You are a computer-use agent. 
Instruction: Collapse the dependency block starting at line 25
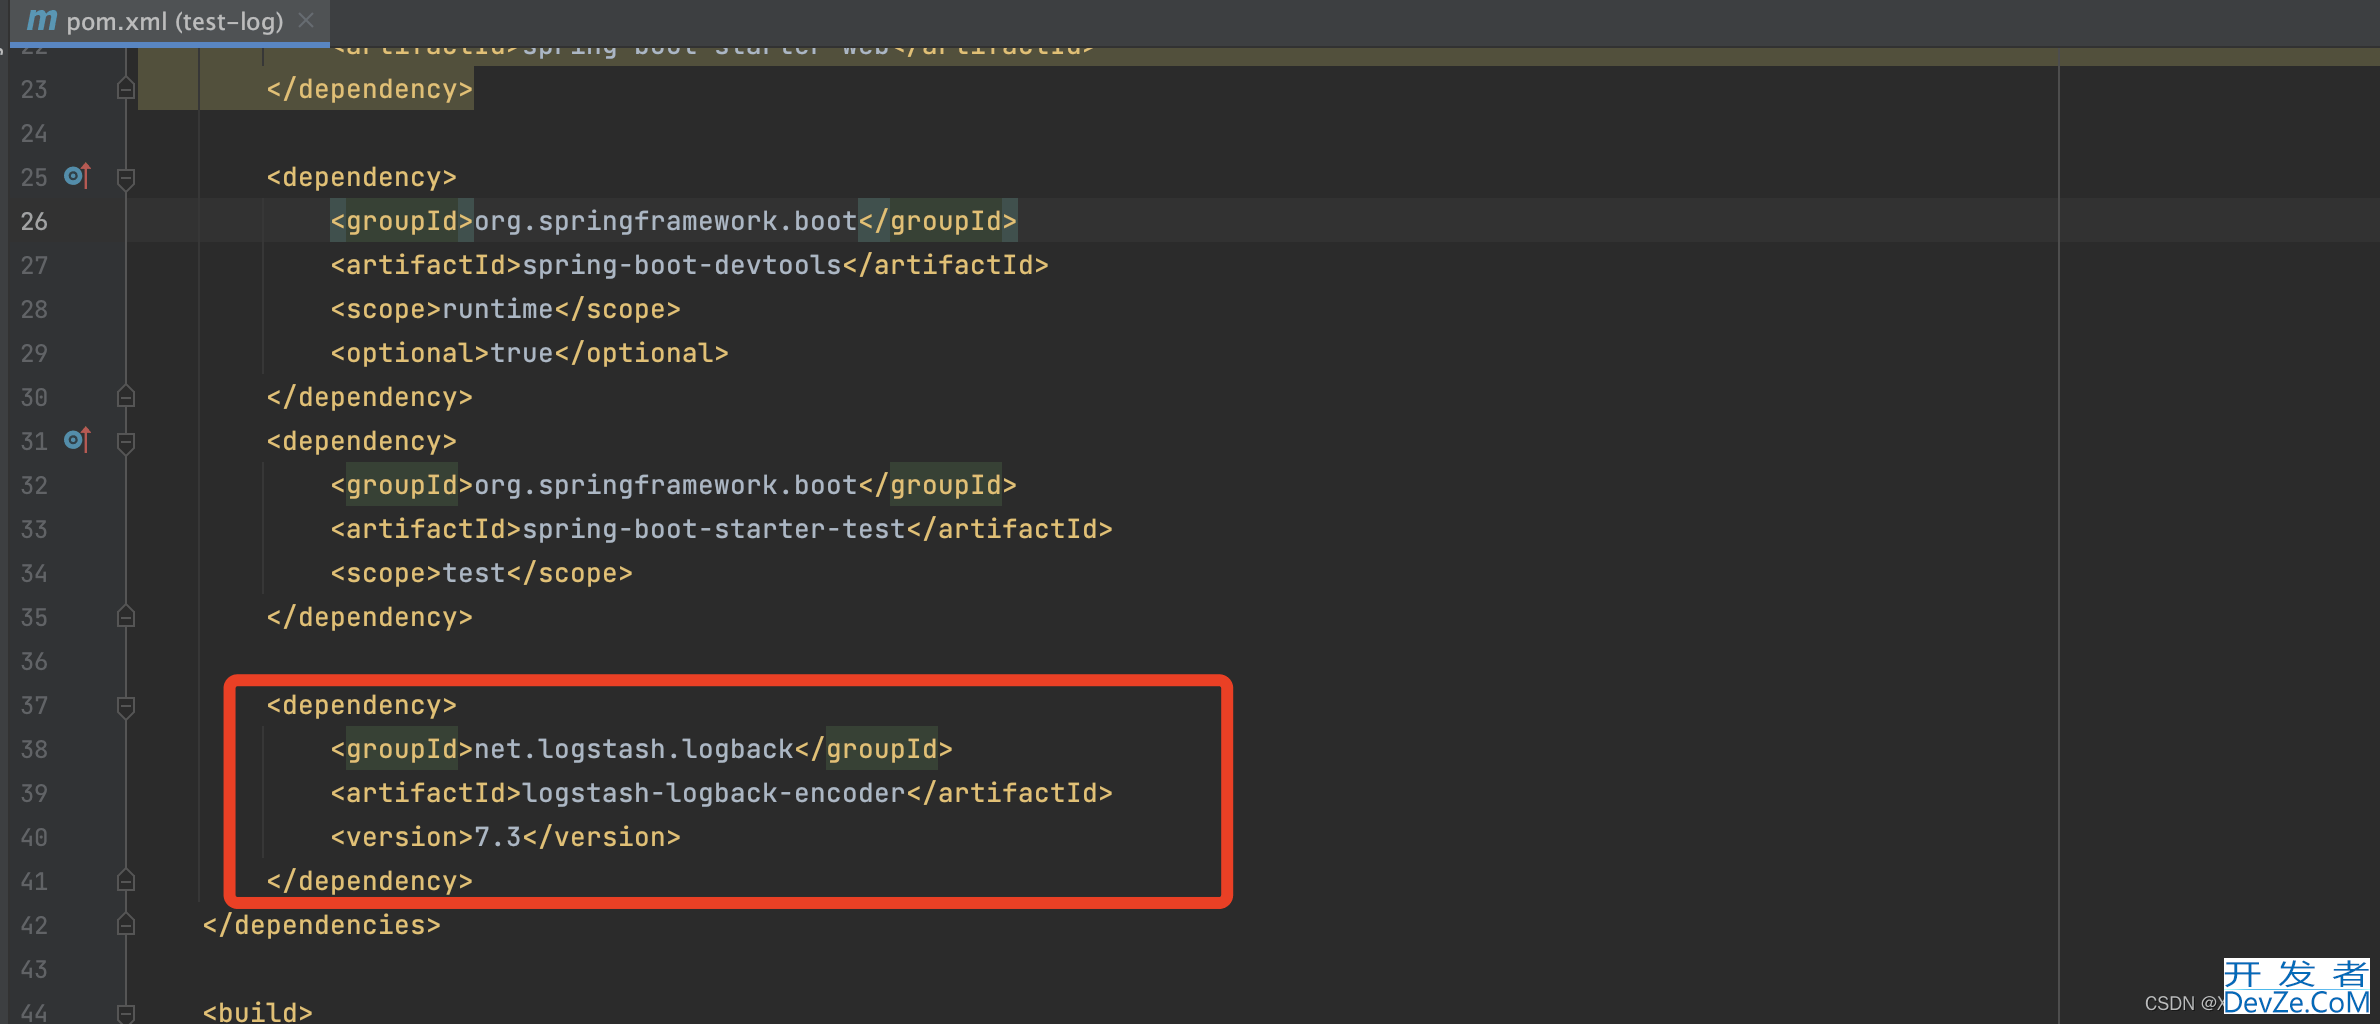[x=126, y=178]
